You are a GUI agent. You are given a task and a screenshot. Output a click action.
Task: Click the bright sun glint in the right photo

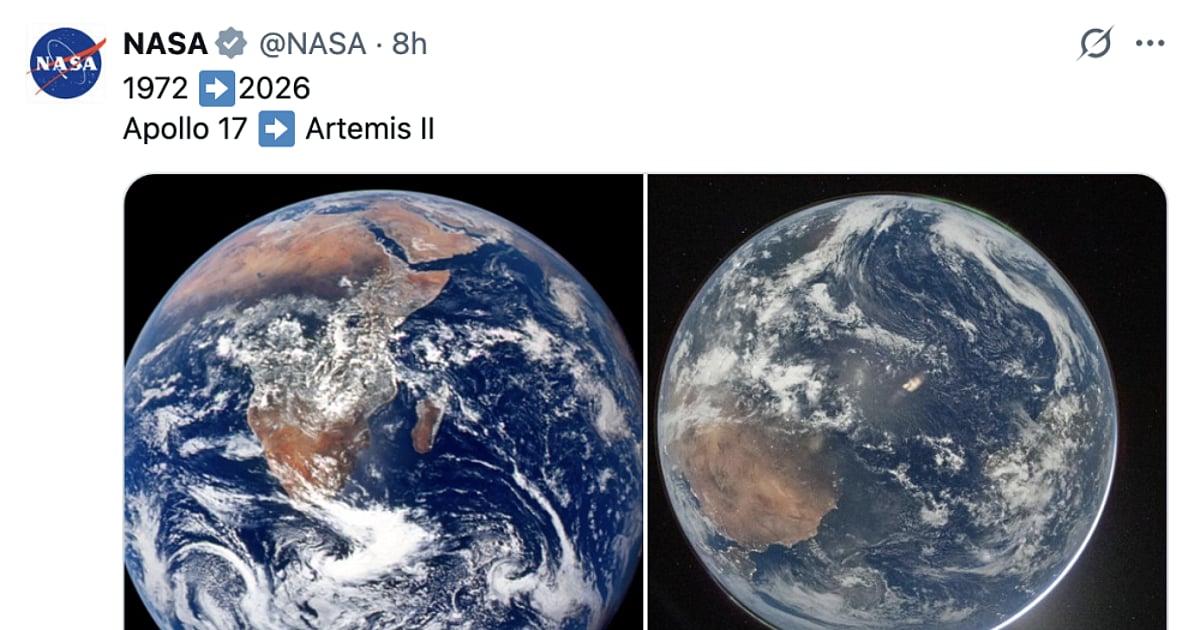(913, 382)
